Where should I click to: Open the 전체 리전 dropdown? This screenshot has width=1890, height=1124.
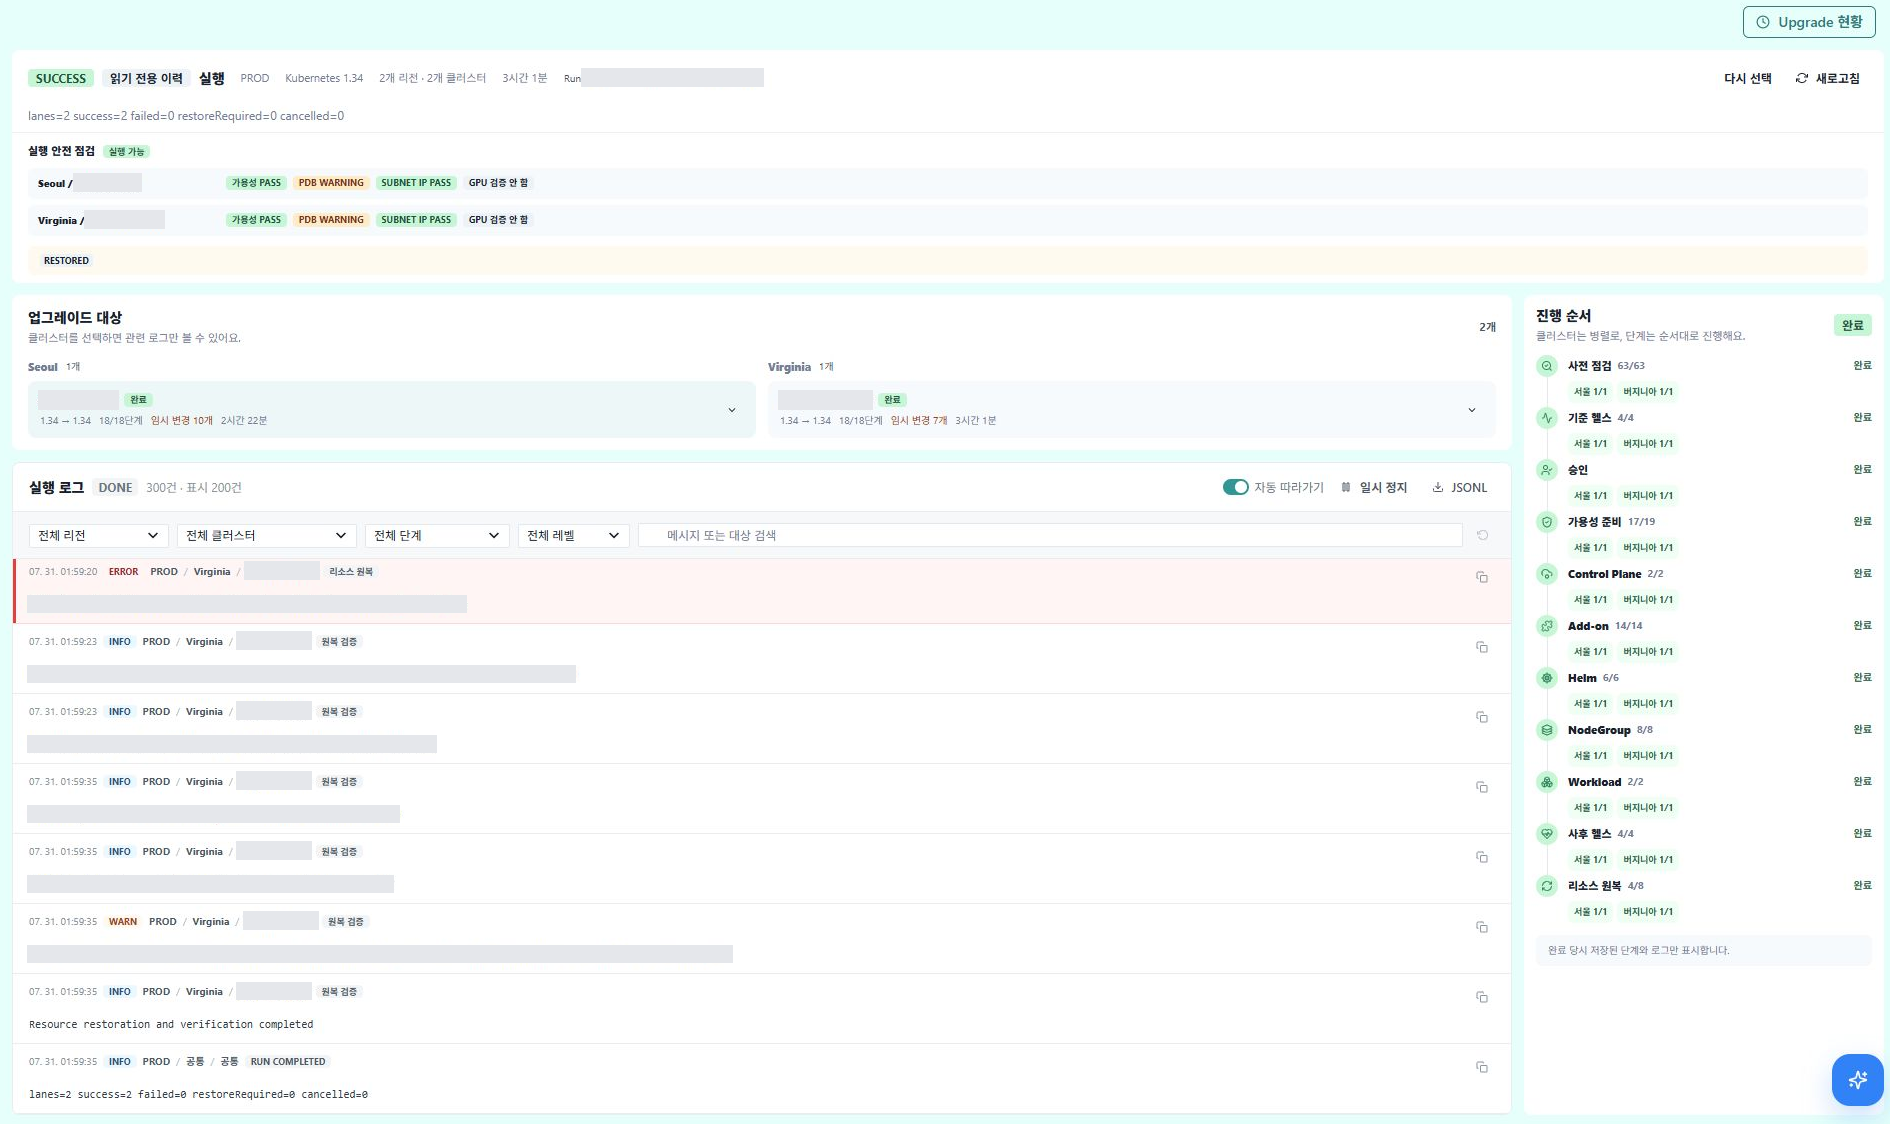[98, 535]
